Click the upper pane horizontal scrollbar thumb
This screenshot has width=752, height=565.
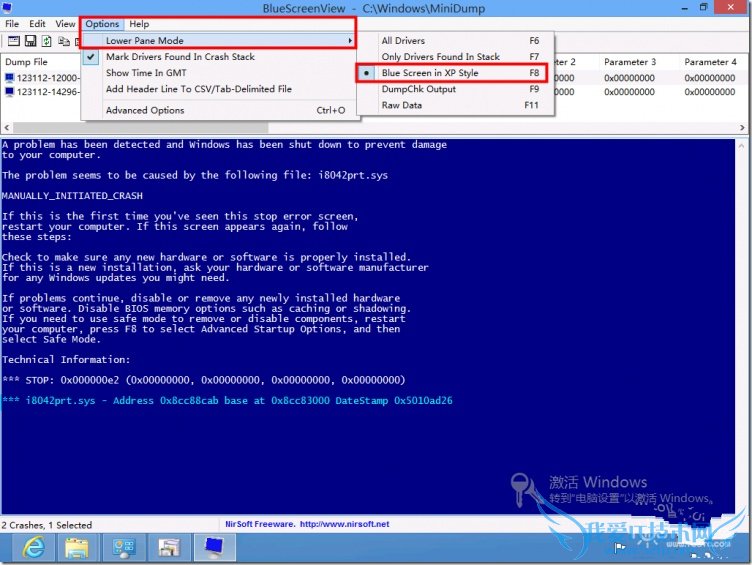click(x=140, y=128)
